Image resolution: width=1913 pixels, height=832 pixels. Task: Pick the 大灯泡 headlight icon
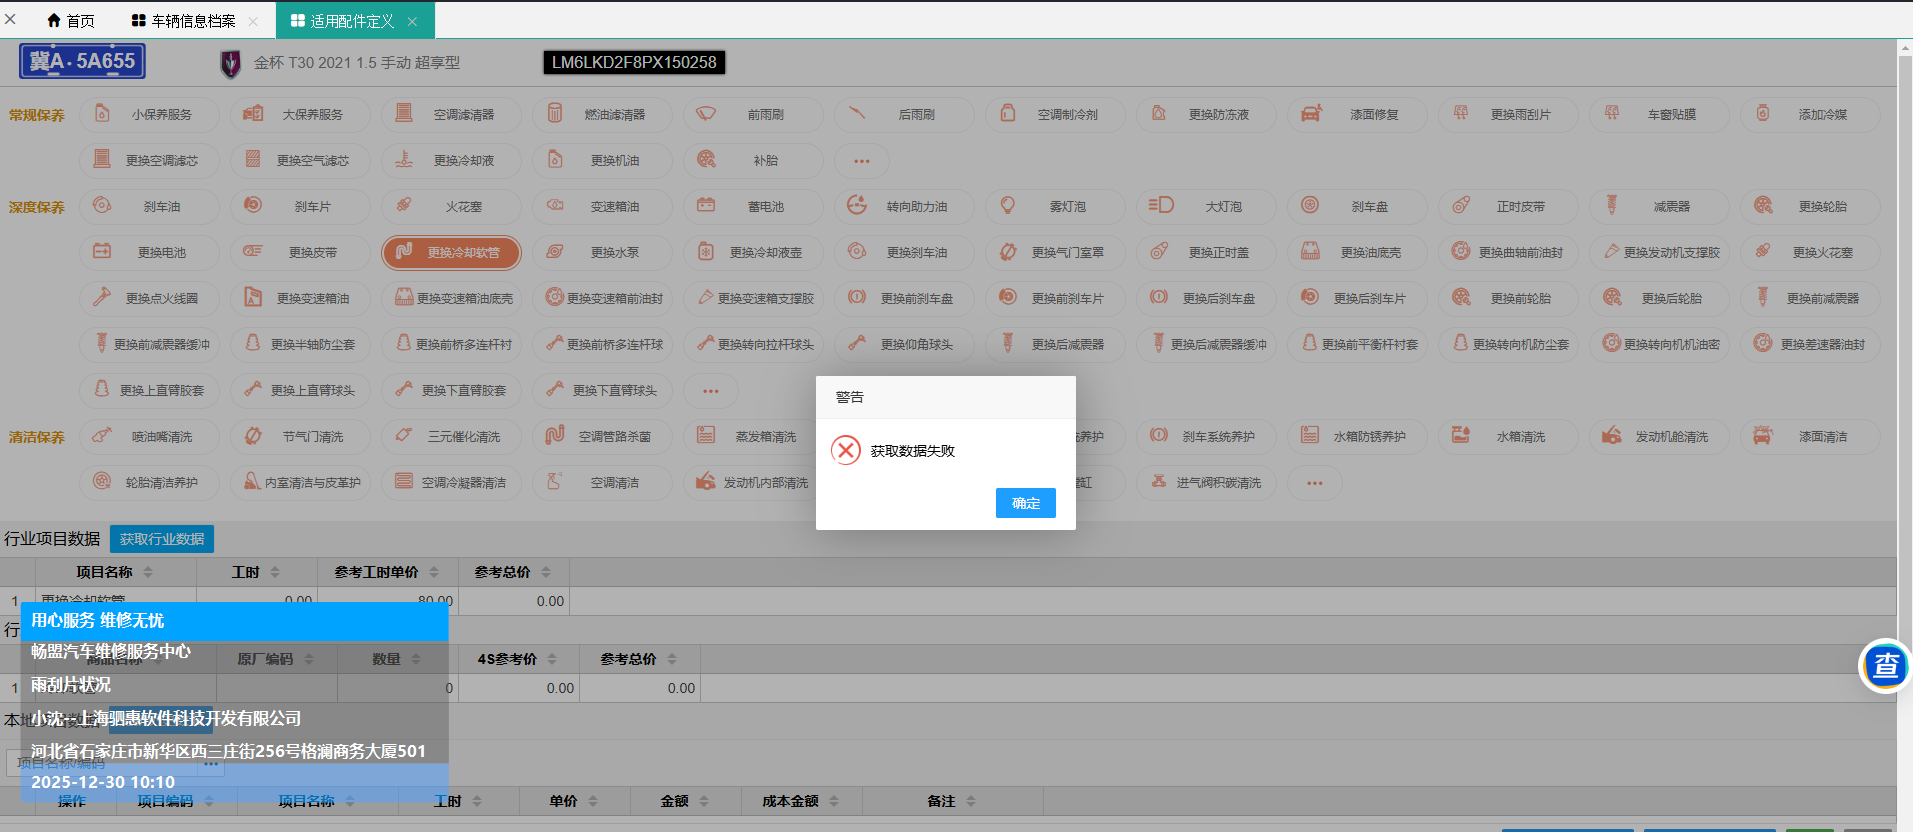[x=1206, y=207]
